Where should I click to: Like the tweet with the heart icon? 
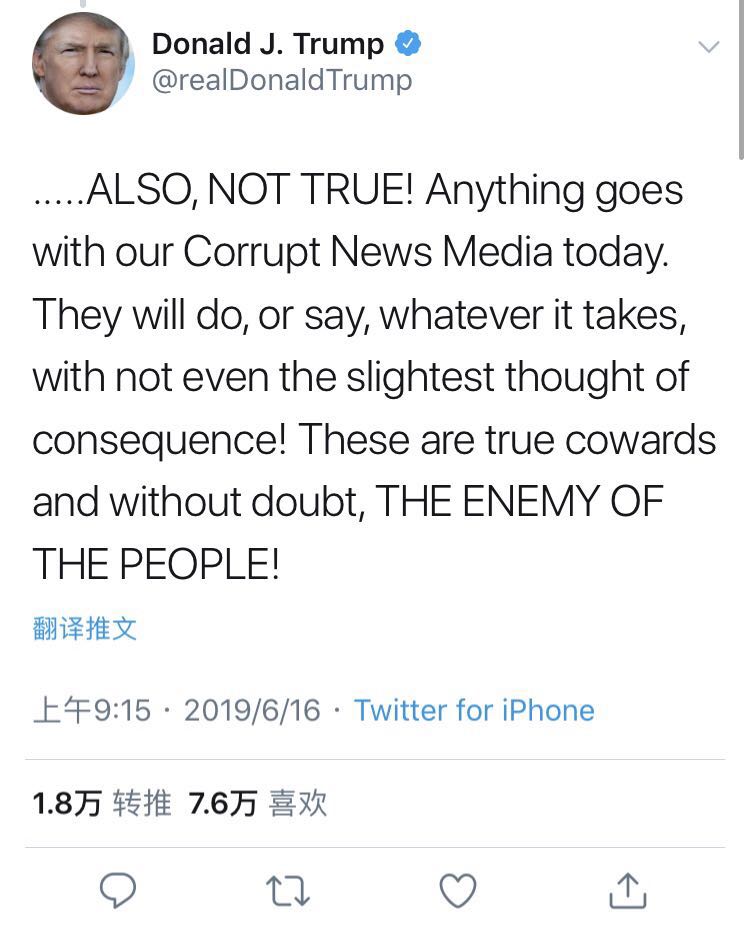pyautogui.click(x=458, y=889)
